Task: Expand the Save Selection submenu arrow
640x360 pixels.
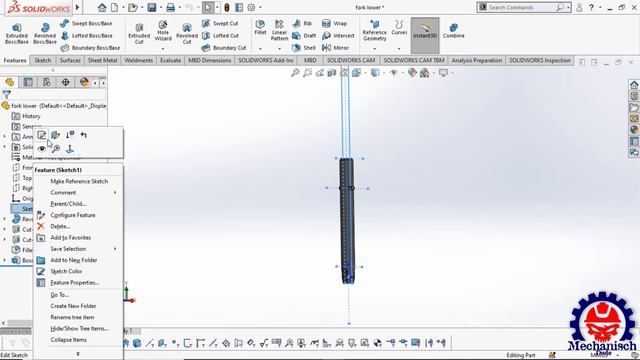Action: [x=115, y=249]
